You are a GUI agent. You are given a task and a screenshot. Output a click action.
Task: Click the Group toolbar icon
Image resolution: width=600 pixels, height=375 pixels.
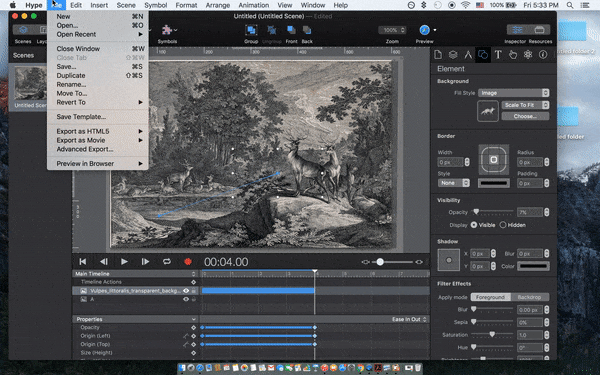point(251,30)
